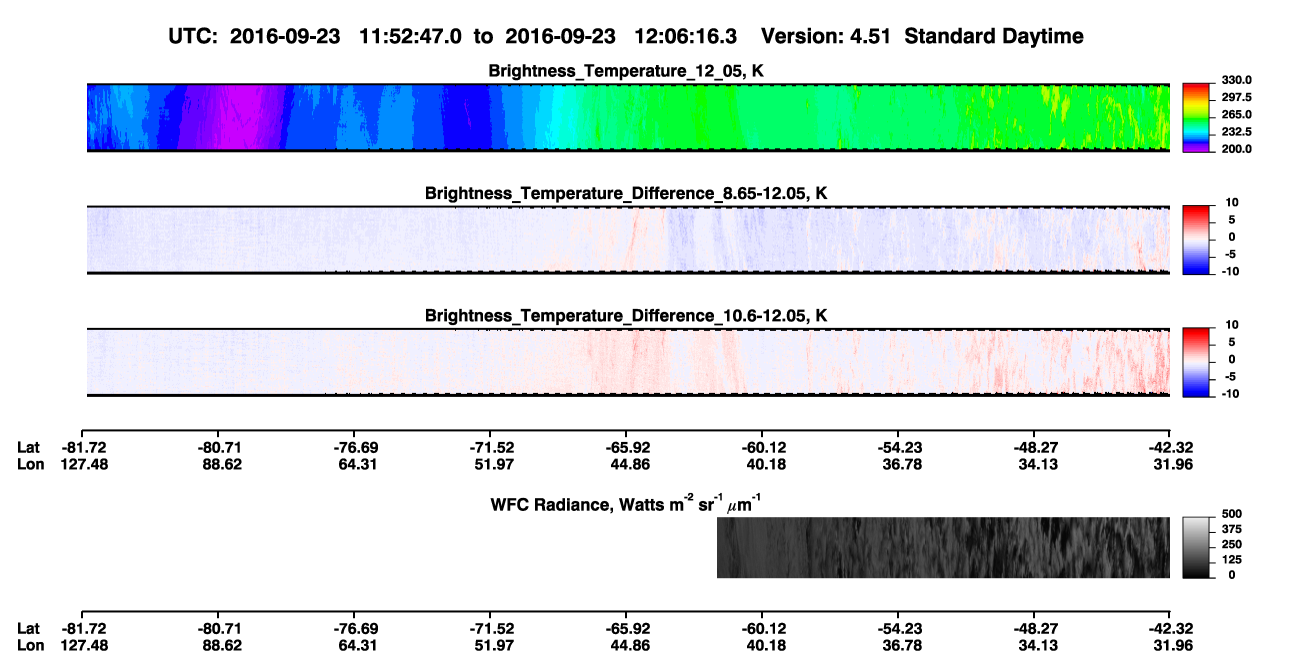Click the 10.6-12.05 red-blue colorbar
This screenshot has height=667, width=1300.
click(1197, 362)
